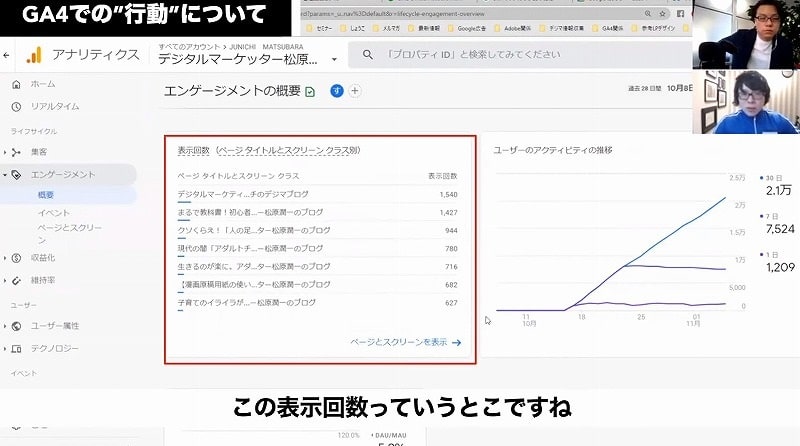The height and width of the screenshot is (446, 800).
Task: Click the Facebook extension icon
Action: point(680,14)
